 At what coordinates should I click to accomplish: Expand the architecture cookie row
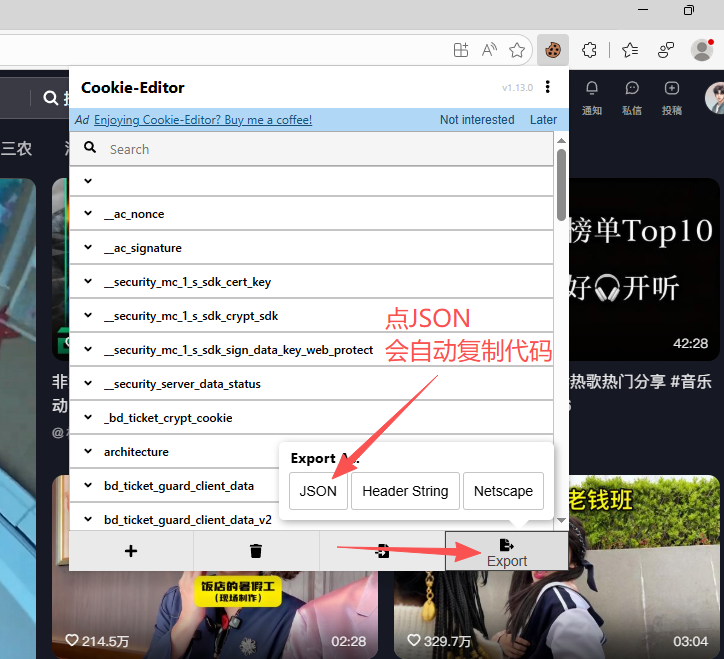pos(175,452)
